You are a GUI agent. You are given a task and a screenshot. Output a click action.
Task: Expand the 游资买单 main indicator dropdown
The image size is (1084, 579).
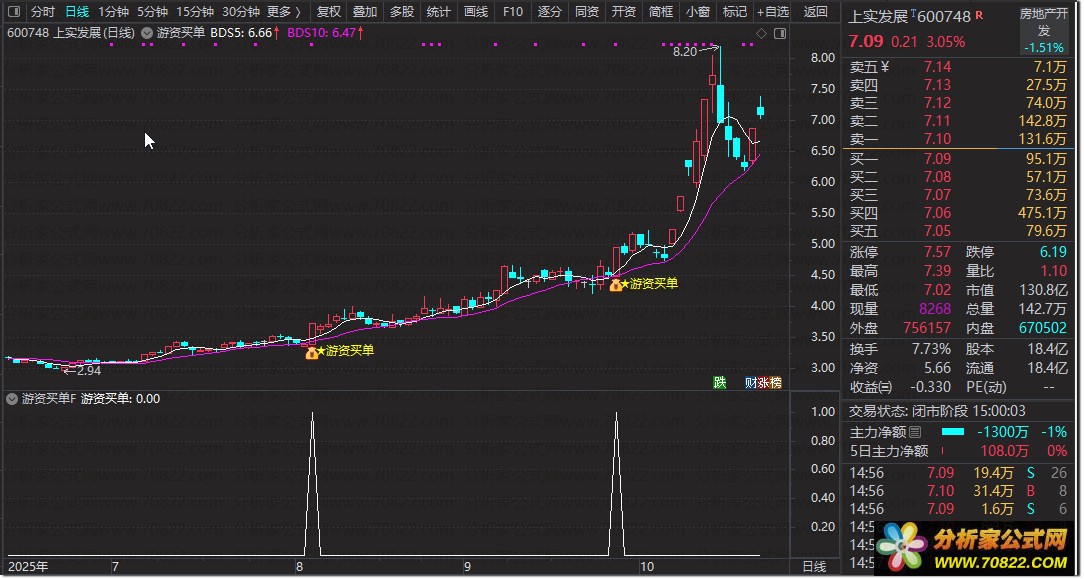pos(147,32)
